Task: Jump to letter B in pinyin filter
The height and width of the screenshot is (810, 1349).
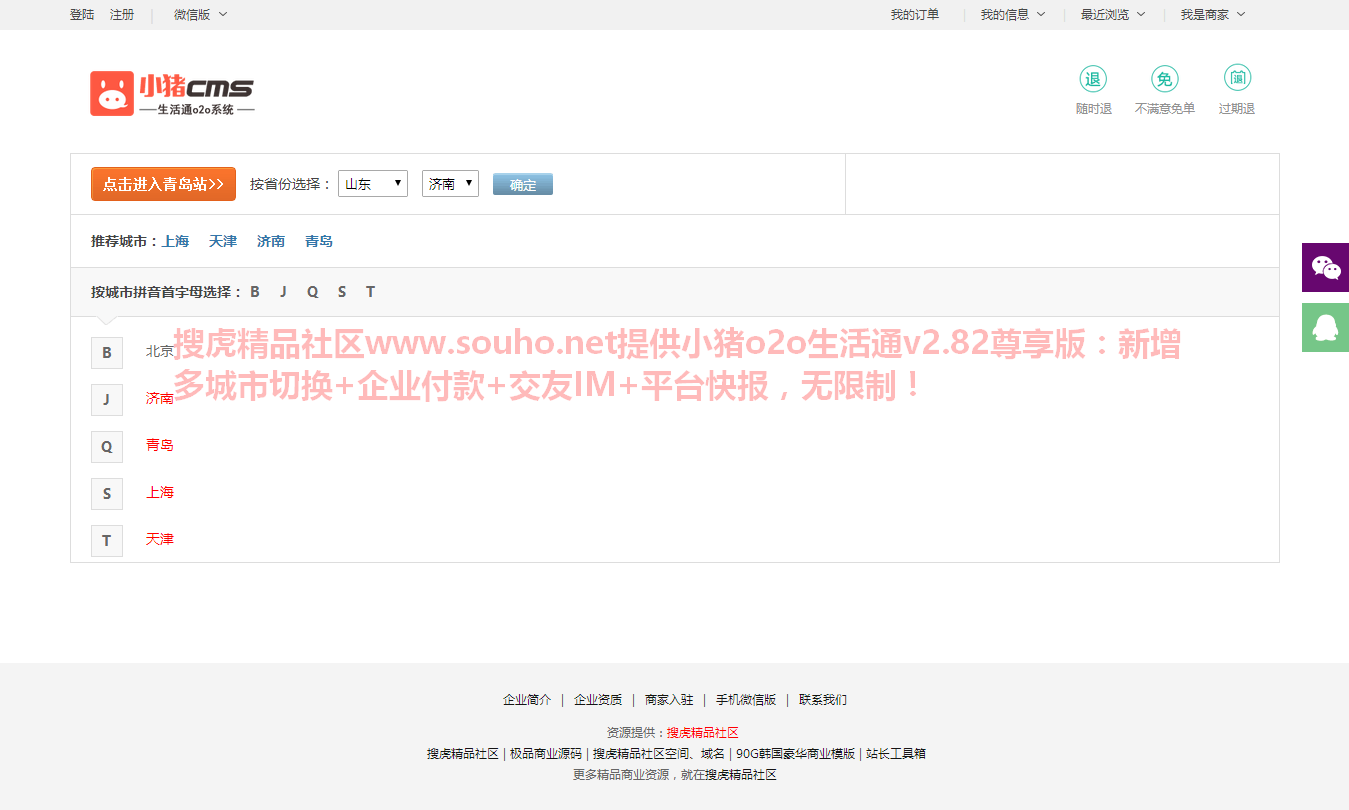Action: click(x=255, y=292)
